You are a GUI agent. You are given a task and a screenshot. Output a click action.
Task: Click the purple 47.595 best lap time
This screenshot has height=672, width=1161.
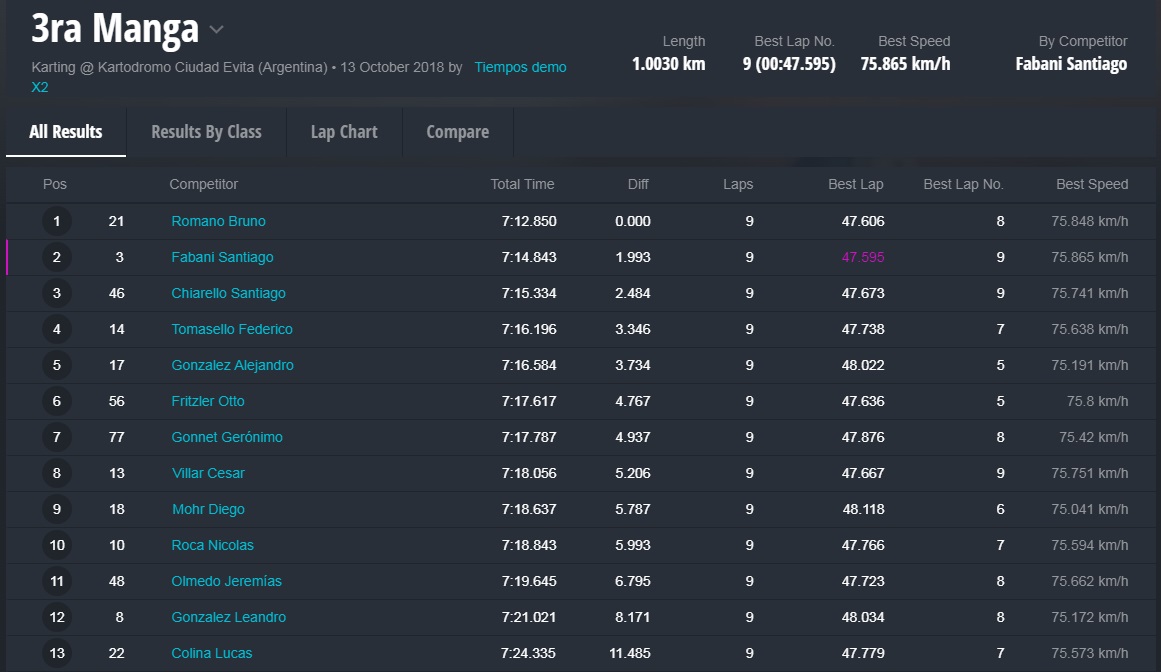pos(862,257)
